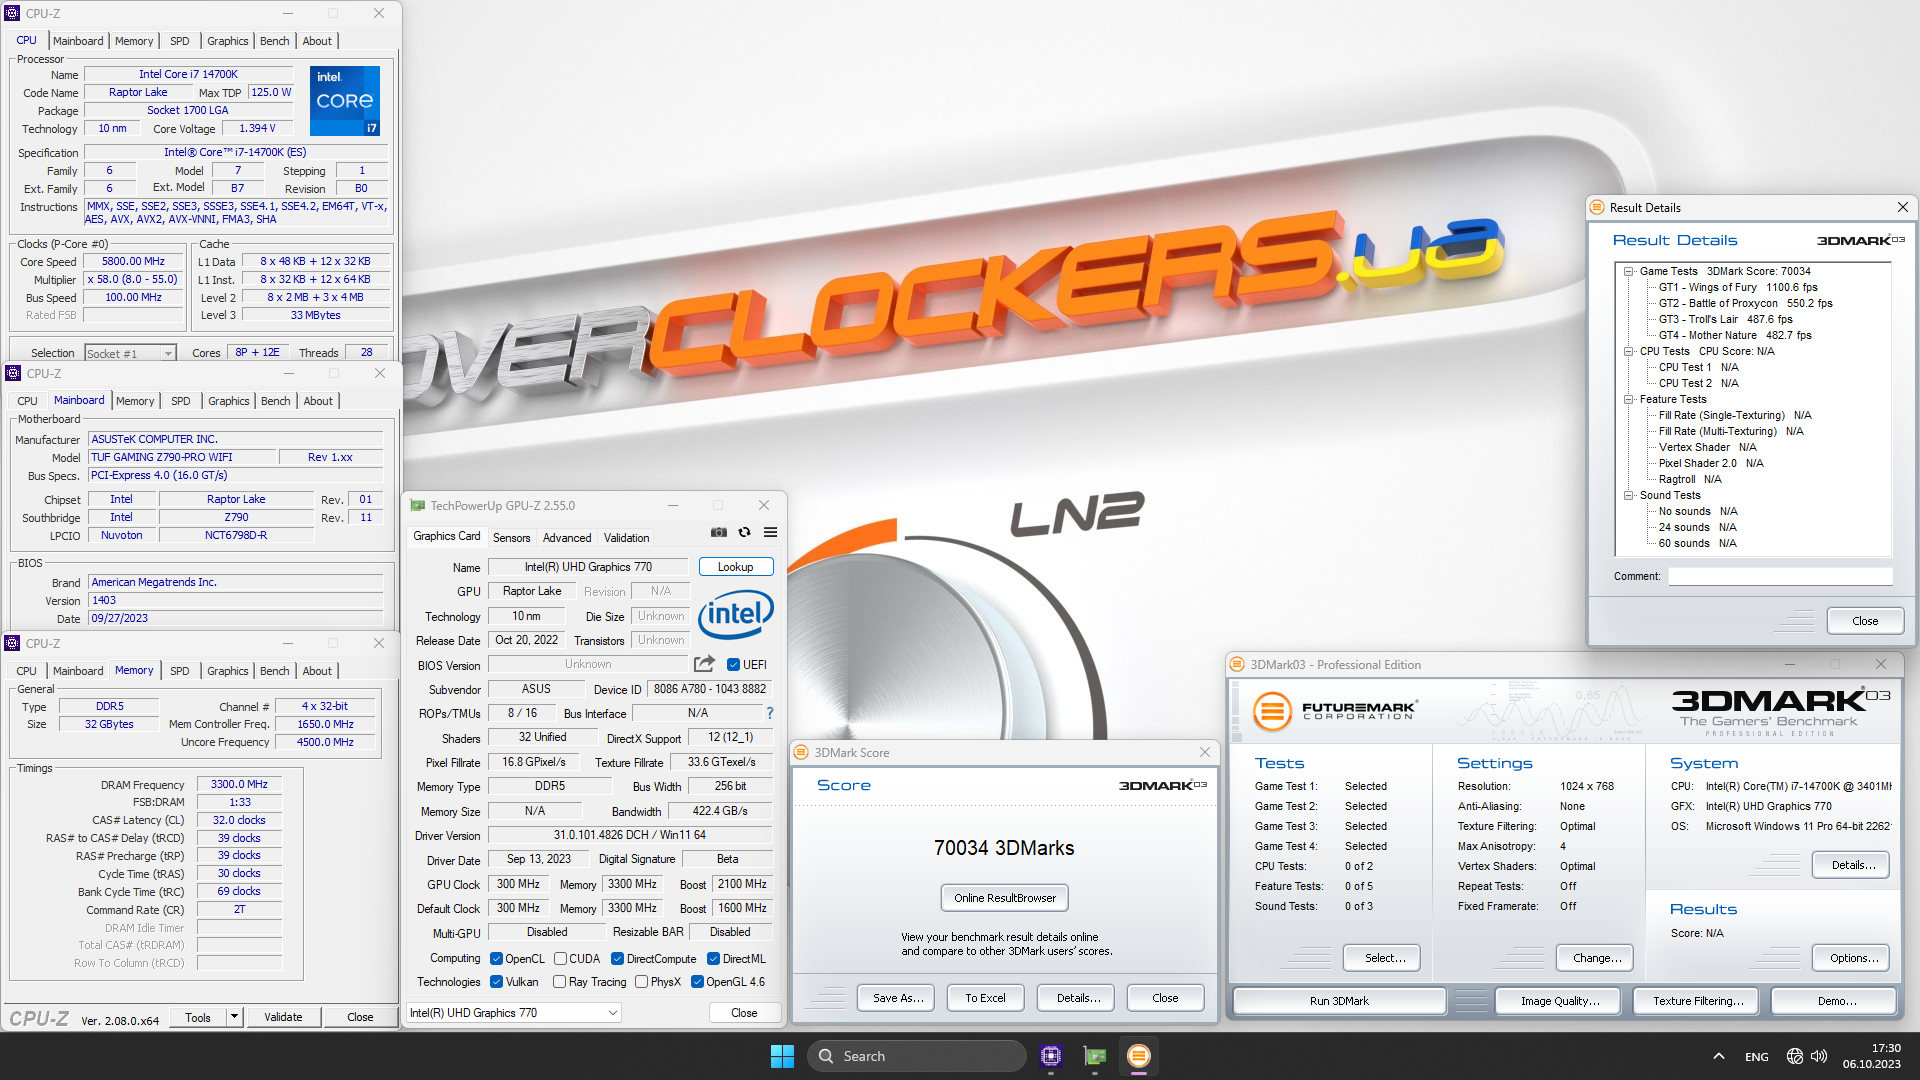This screenshot has height=1080, width=1920.
Task: Open the Validation tab in GPU-Z
Action: point(626,538)
